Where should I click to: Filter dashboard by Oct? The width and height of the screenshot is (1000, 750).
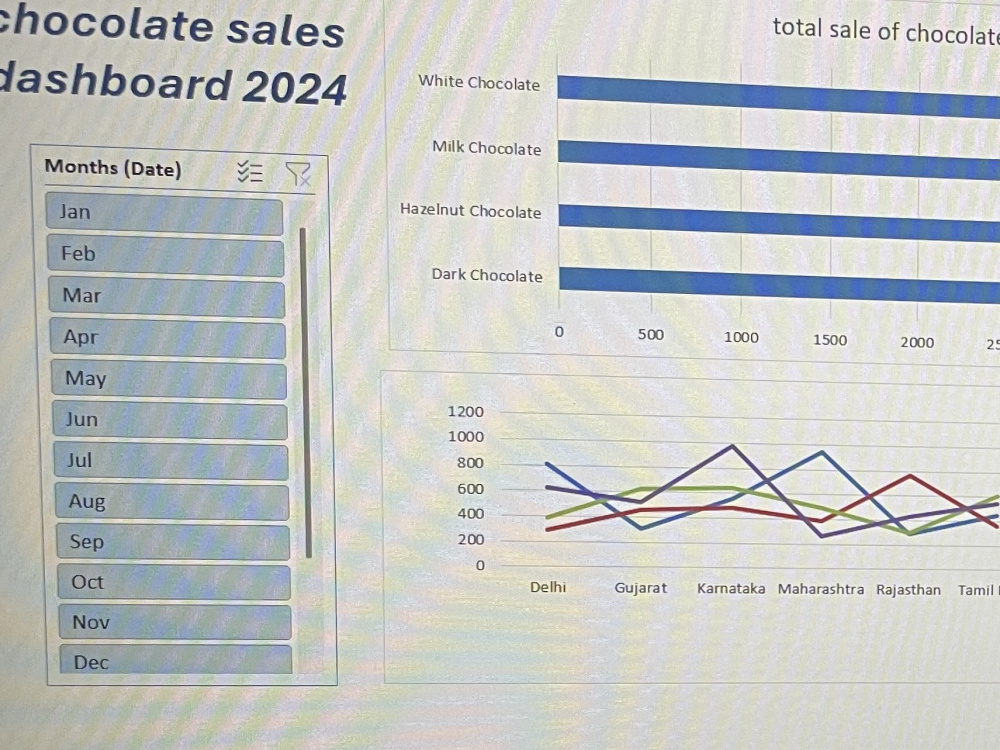(174, 582)
